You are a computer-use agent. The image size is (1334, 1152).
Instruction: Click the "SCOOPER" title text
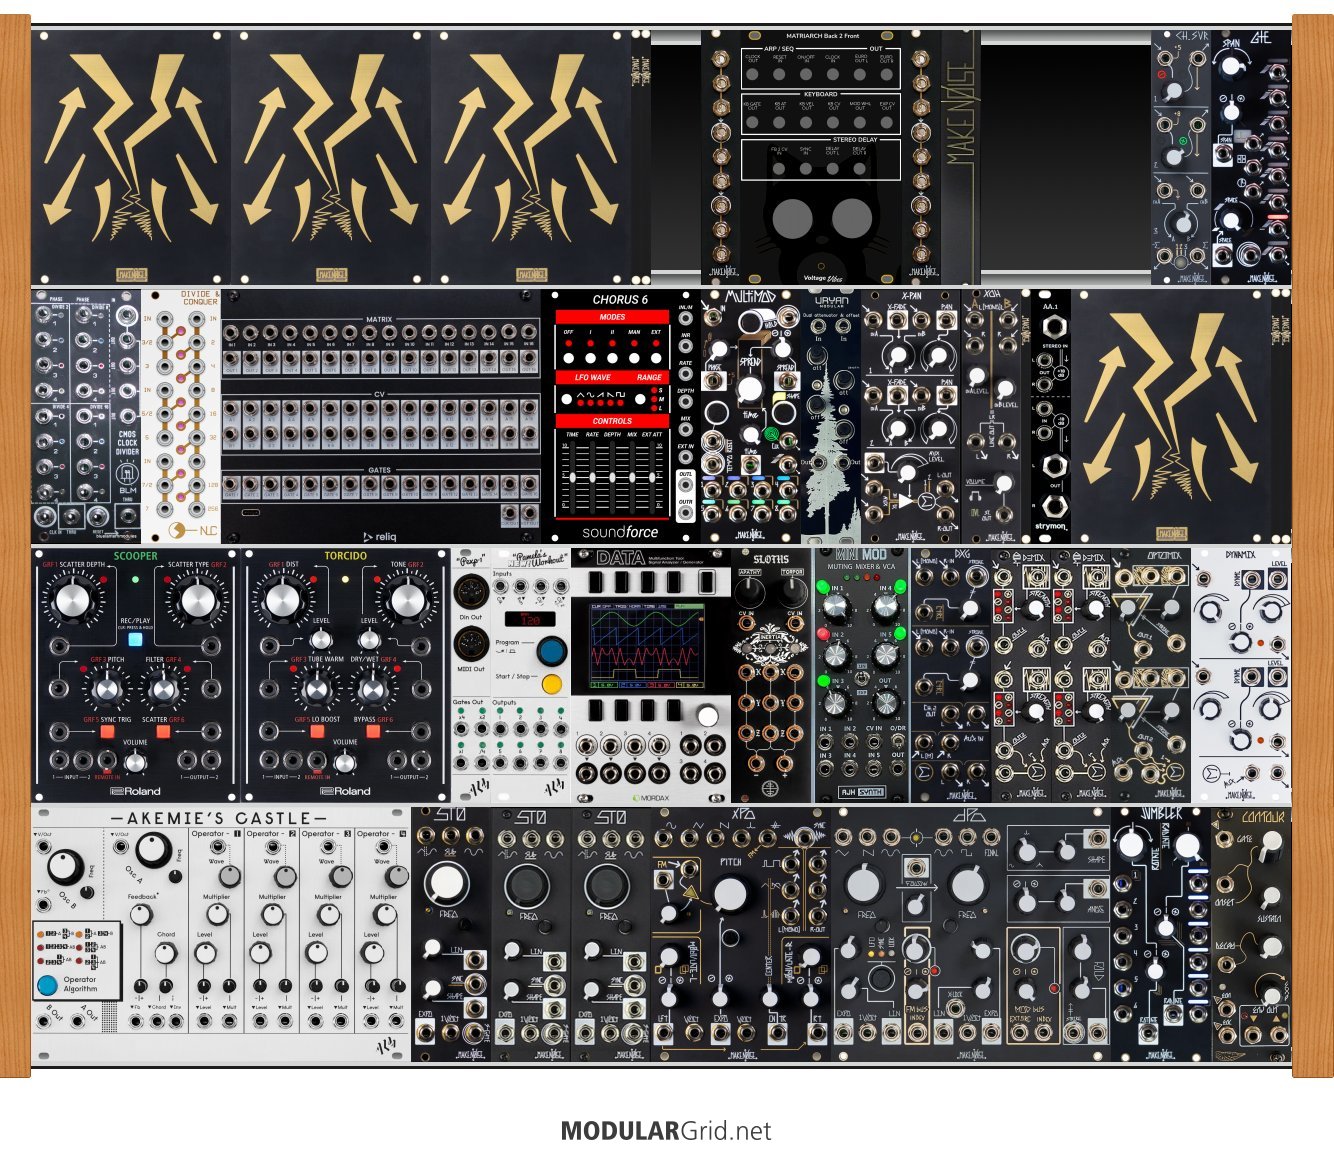[135, 556]
